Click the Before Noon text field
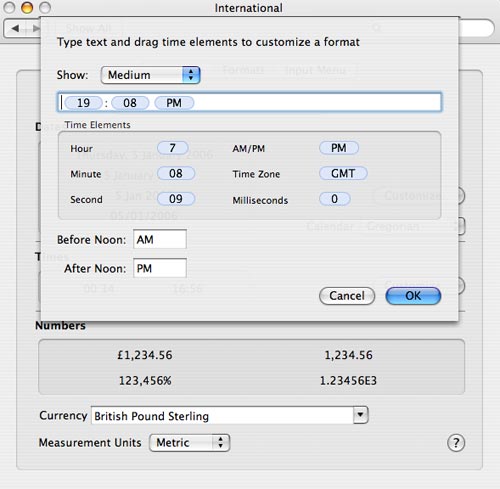The height and width of the screenshot is (489, 500). pos(160,239)
